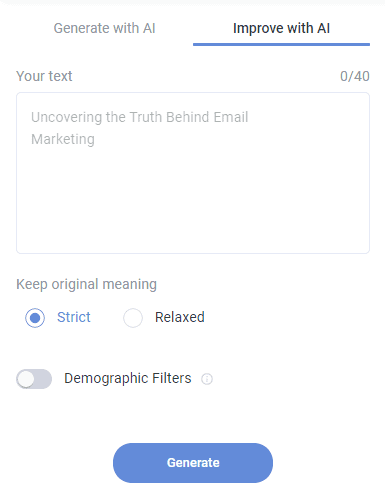Click the Marketing placeholder word in textbox
385x491 pixels.
click(x=63, y=140)
